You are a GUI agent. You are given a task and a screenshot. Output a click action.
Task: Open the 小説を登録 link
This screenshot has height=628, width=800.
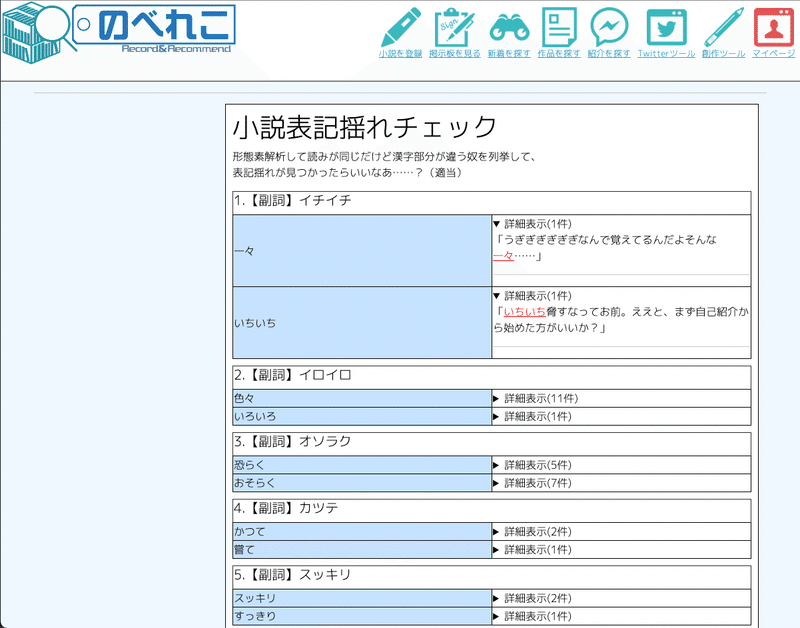(401, 54)
